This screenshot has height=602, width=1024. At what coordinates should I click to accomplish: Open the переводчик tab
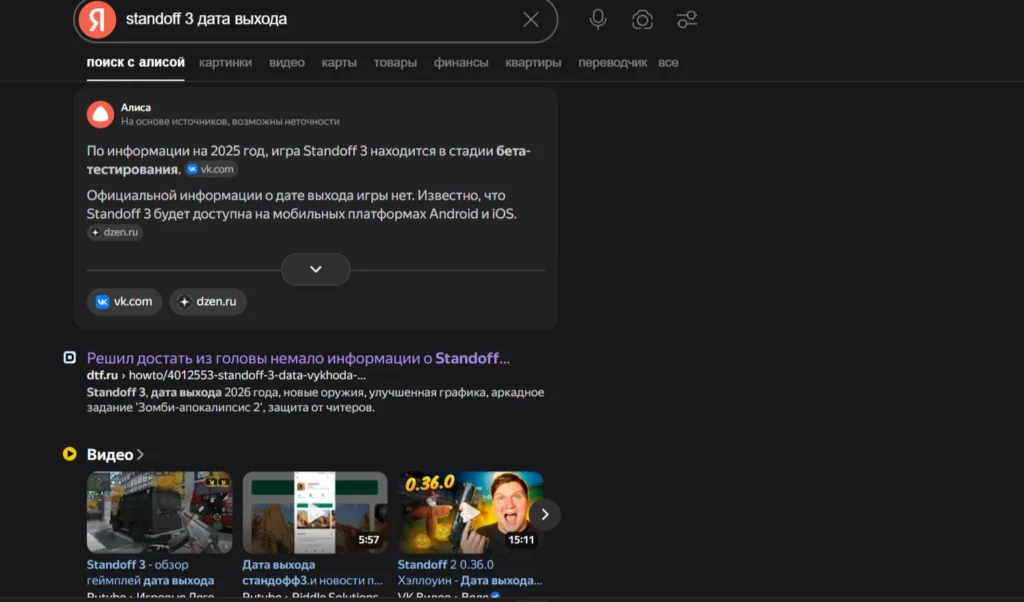tap(612, 62)
